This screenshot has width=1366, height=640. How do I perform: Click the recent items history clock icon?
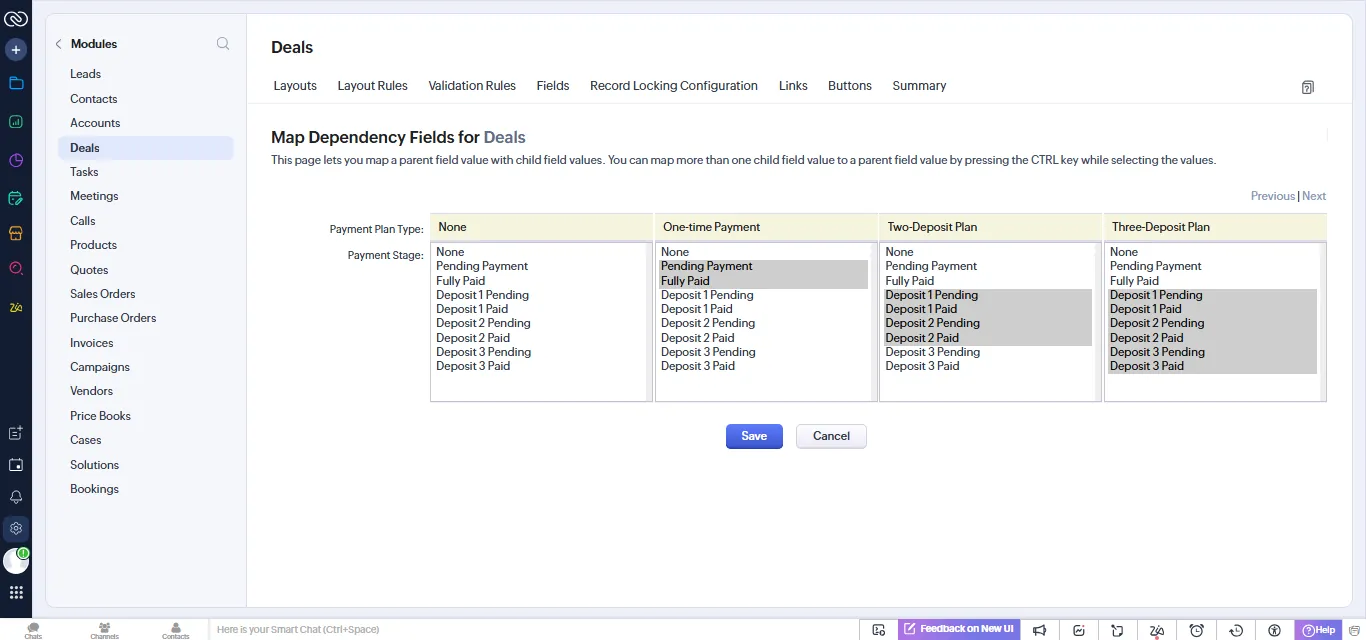click(1236, 630)
